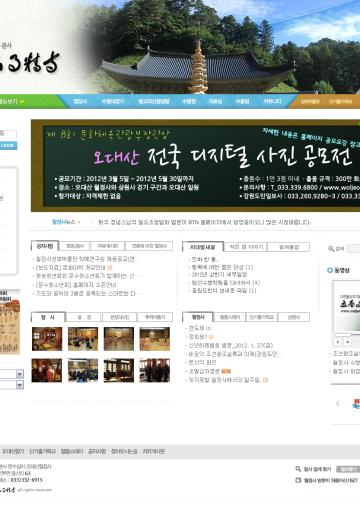Click the login input field in left sidebar
The height and width of the screenshot is (515, 360).
click(x=8, y=134)
